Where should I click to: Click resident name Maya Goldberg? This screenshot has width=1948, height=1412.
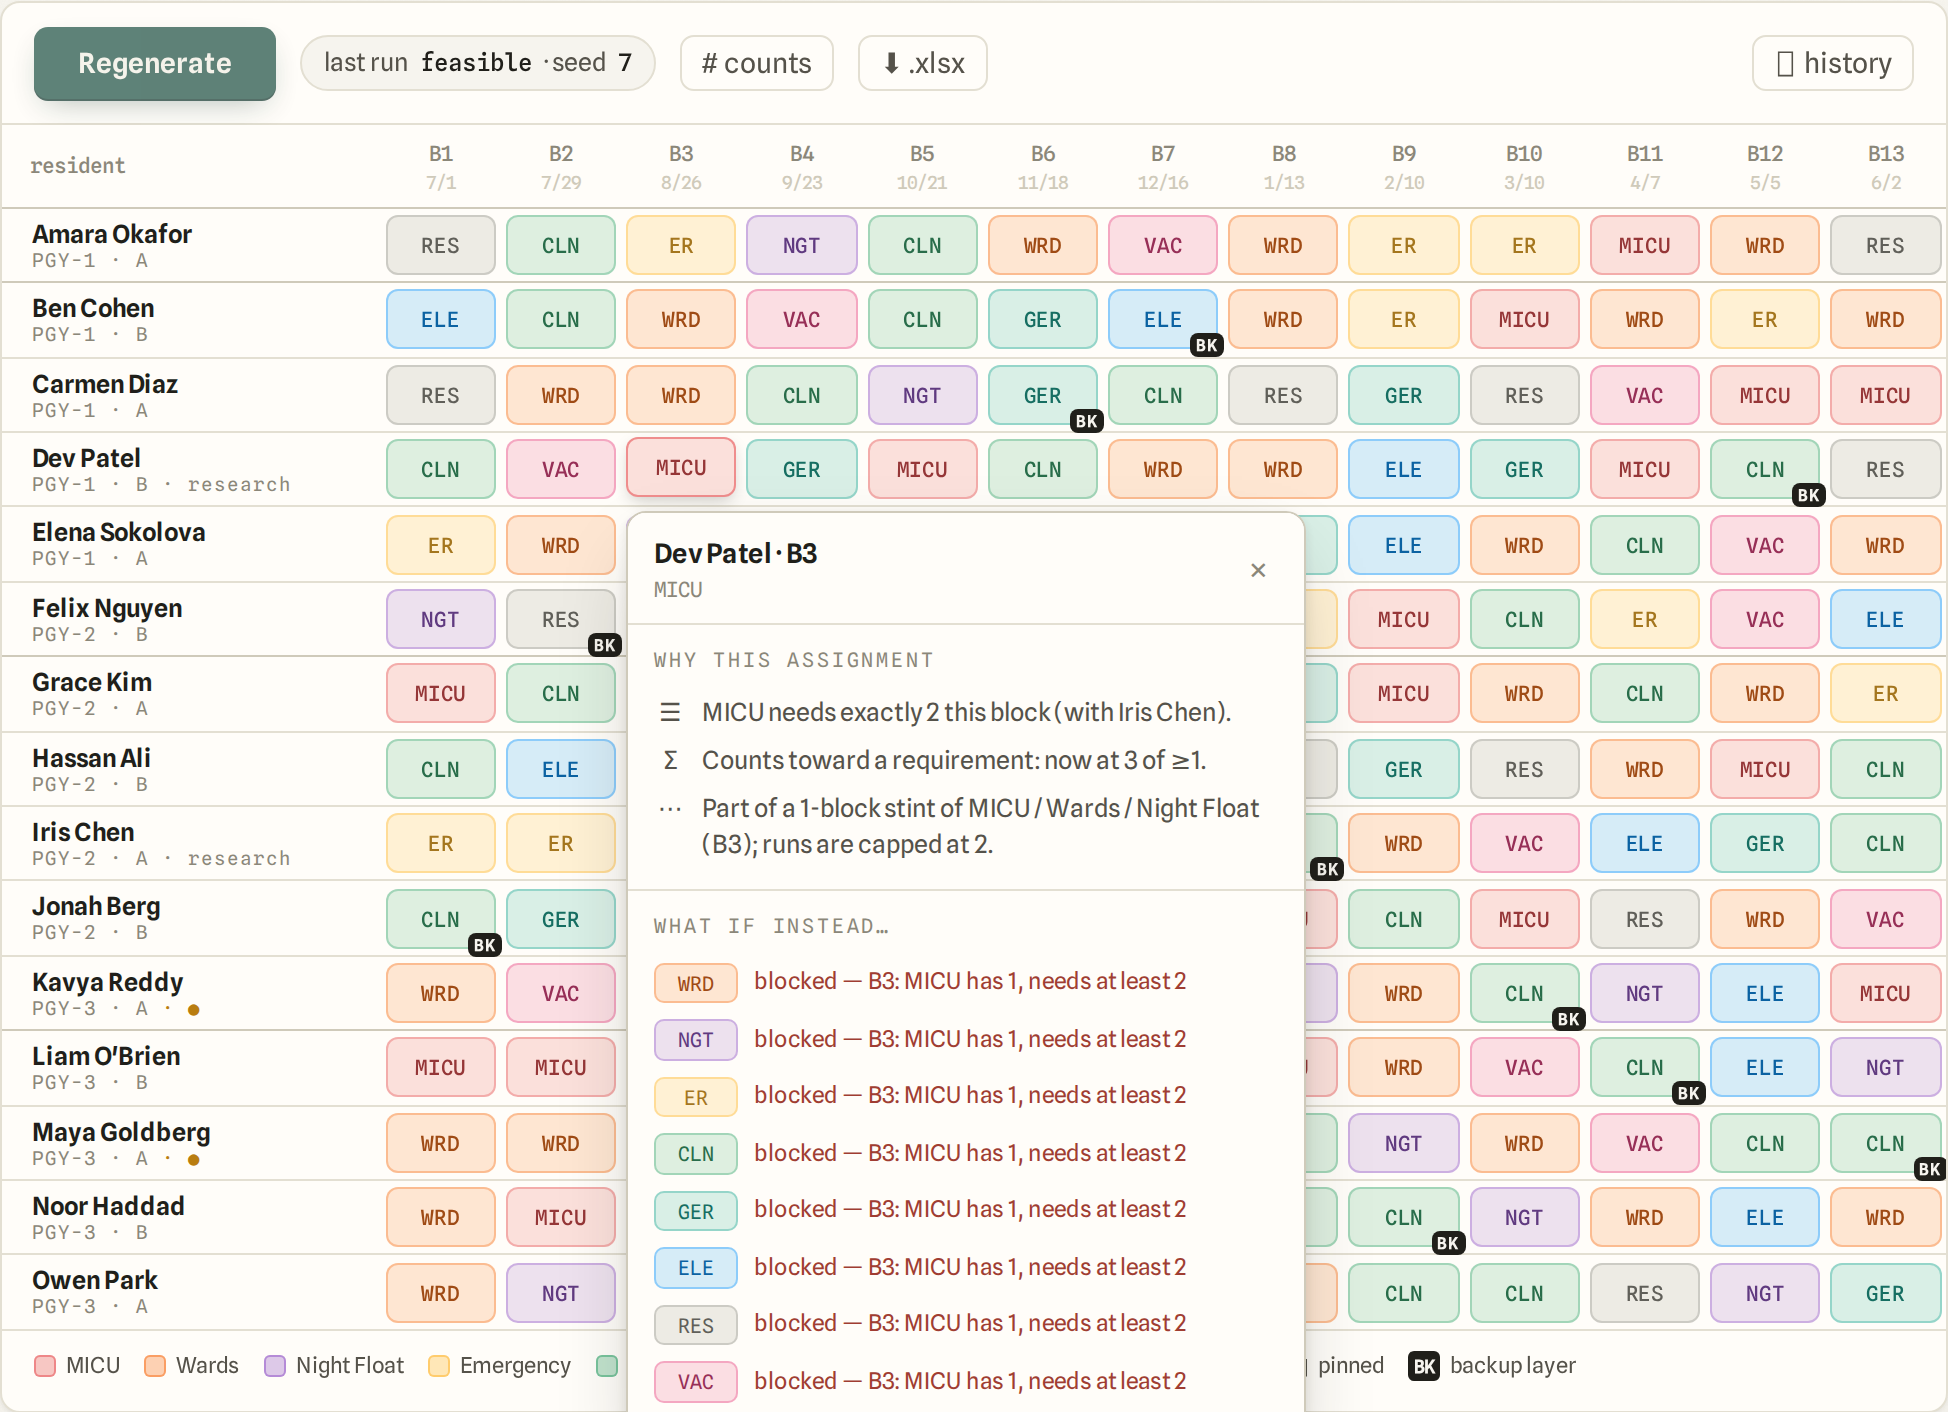click(x=121, y=1132)
